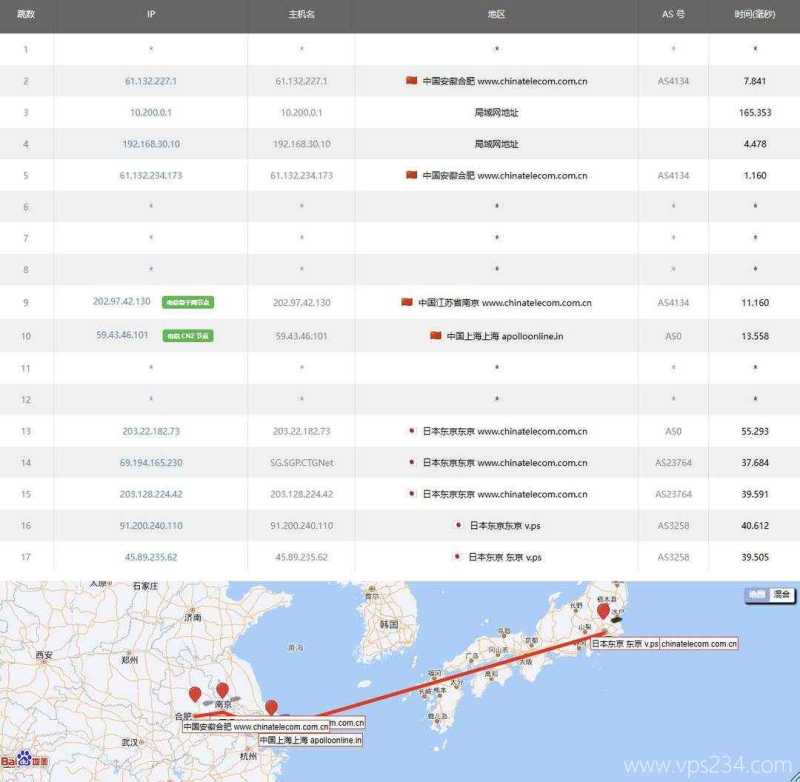Click the China flag icon on hop 2 row
800x782 pixels.
(411, 82)
